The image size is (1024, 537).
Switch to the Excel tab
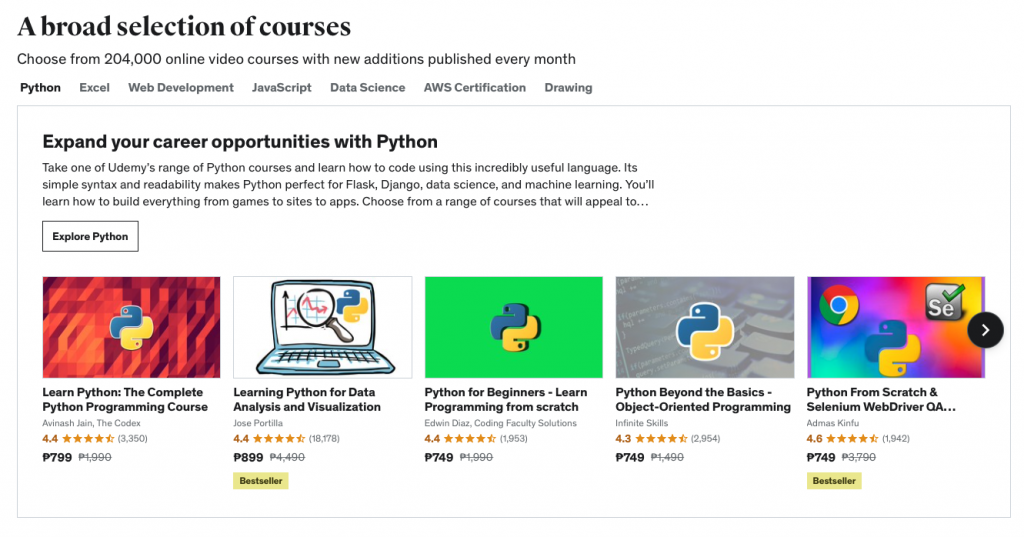(x=94, y=88)
